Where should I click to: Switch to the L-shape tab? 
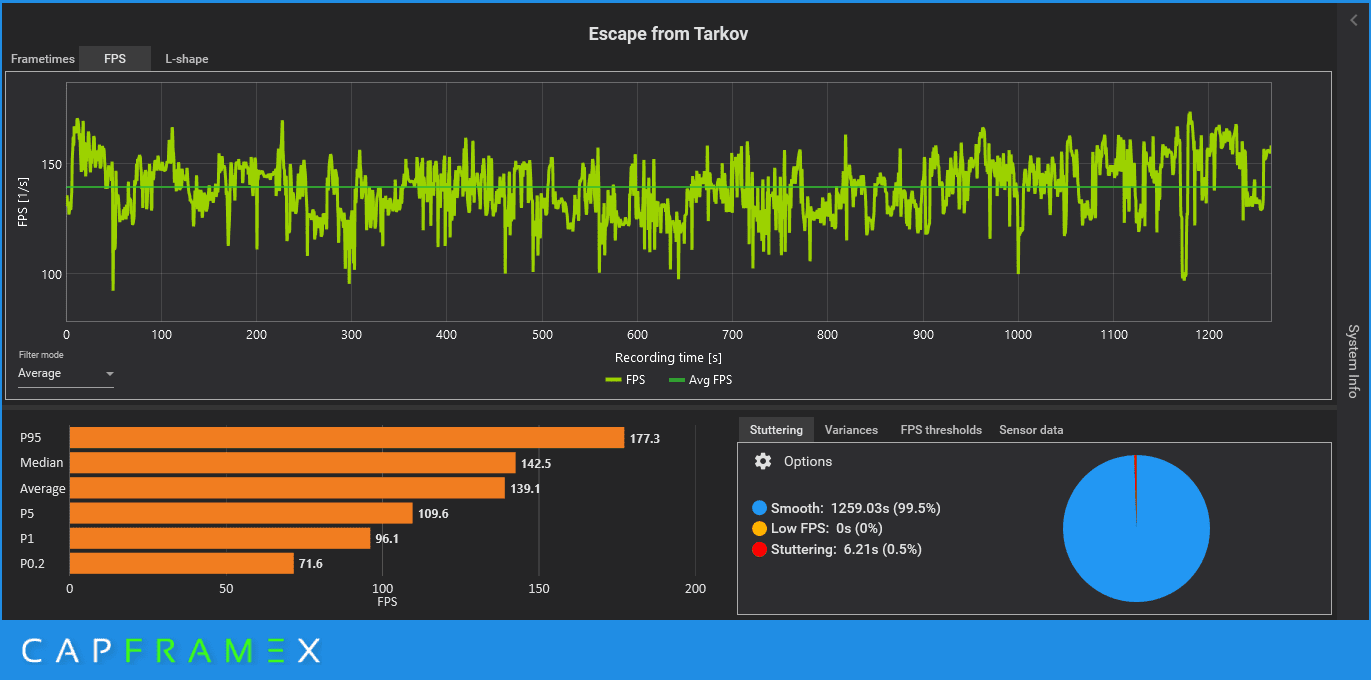pos(187,59)
